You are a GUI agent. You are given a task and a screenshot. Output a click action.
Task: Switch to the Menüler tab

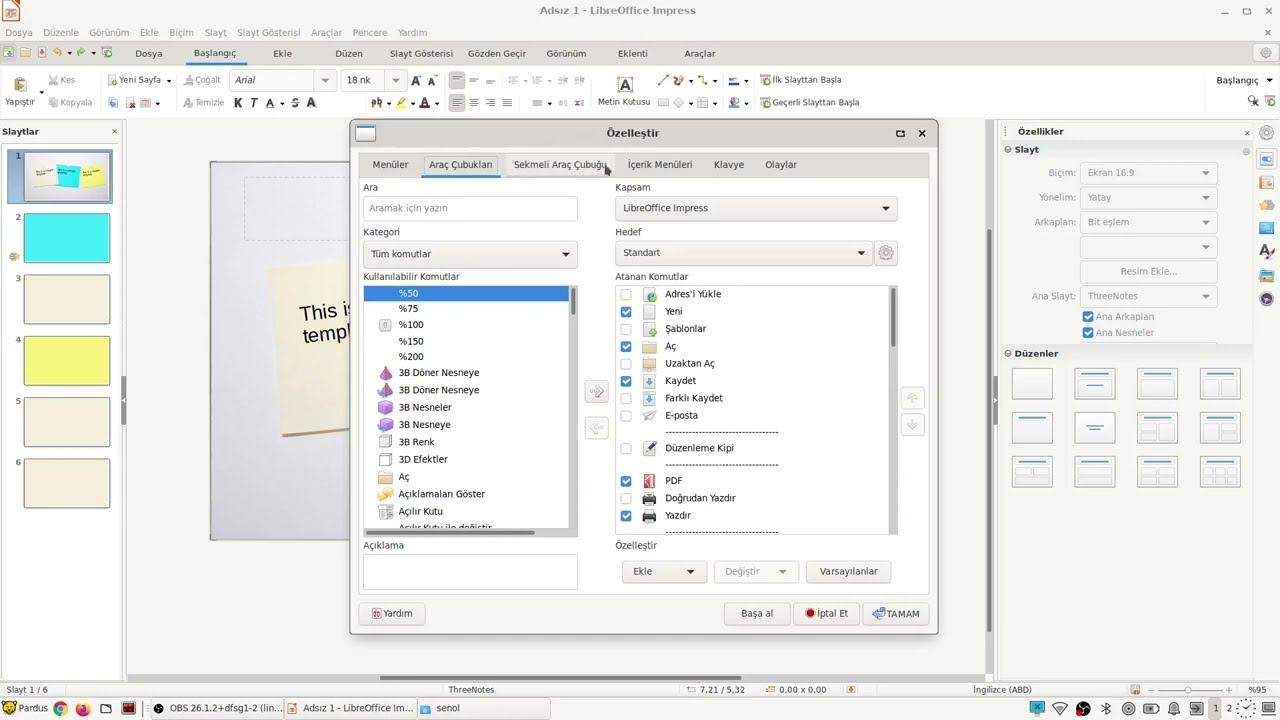pyautogui.click(x=390, y=165)
